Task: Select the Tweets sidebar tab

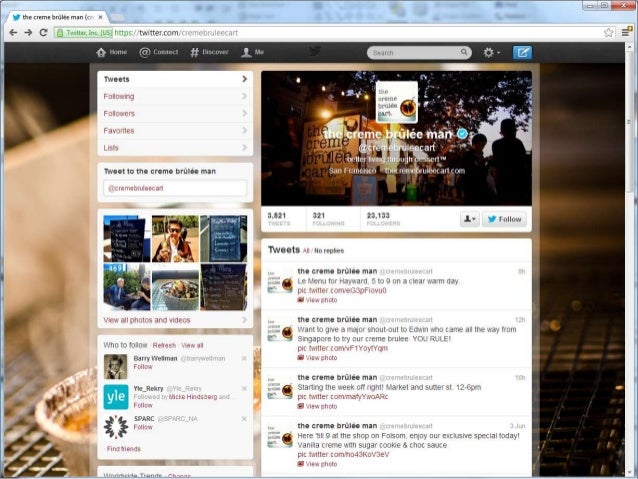Action: (x=175, y=79)
